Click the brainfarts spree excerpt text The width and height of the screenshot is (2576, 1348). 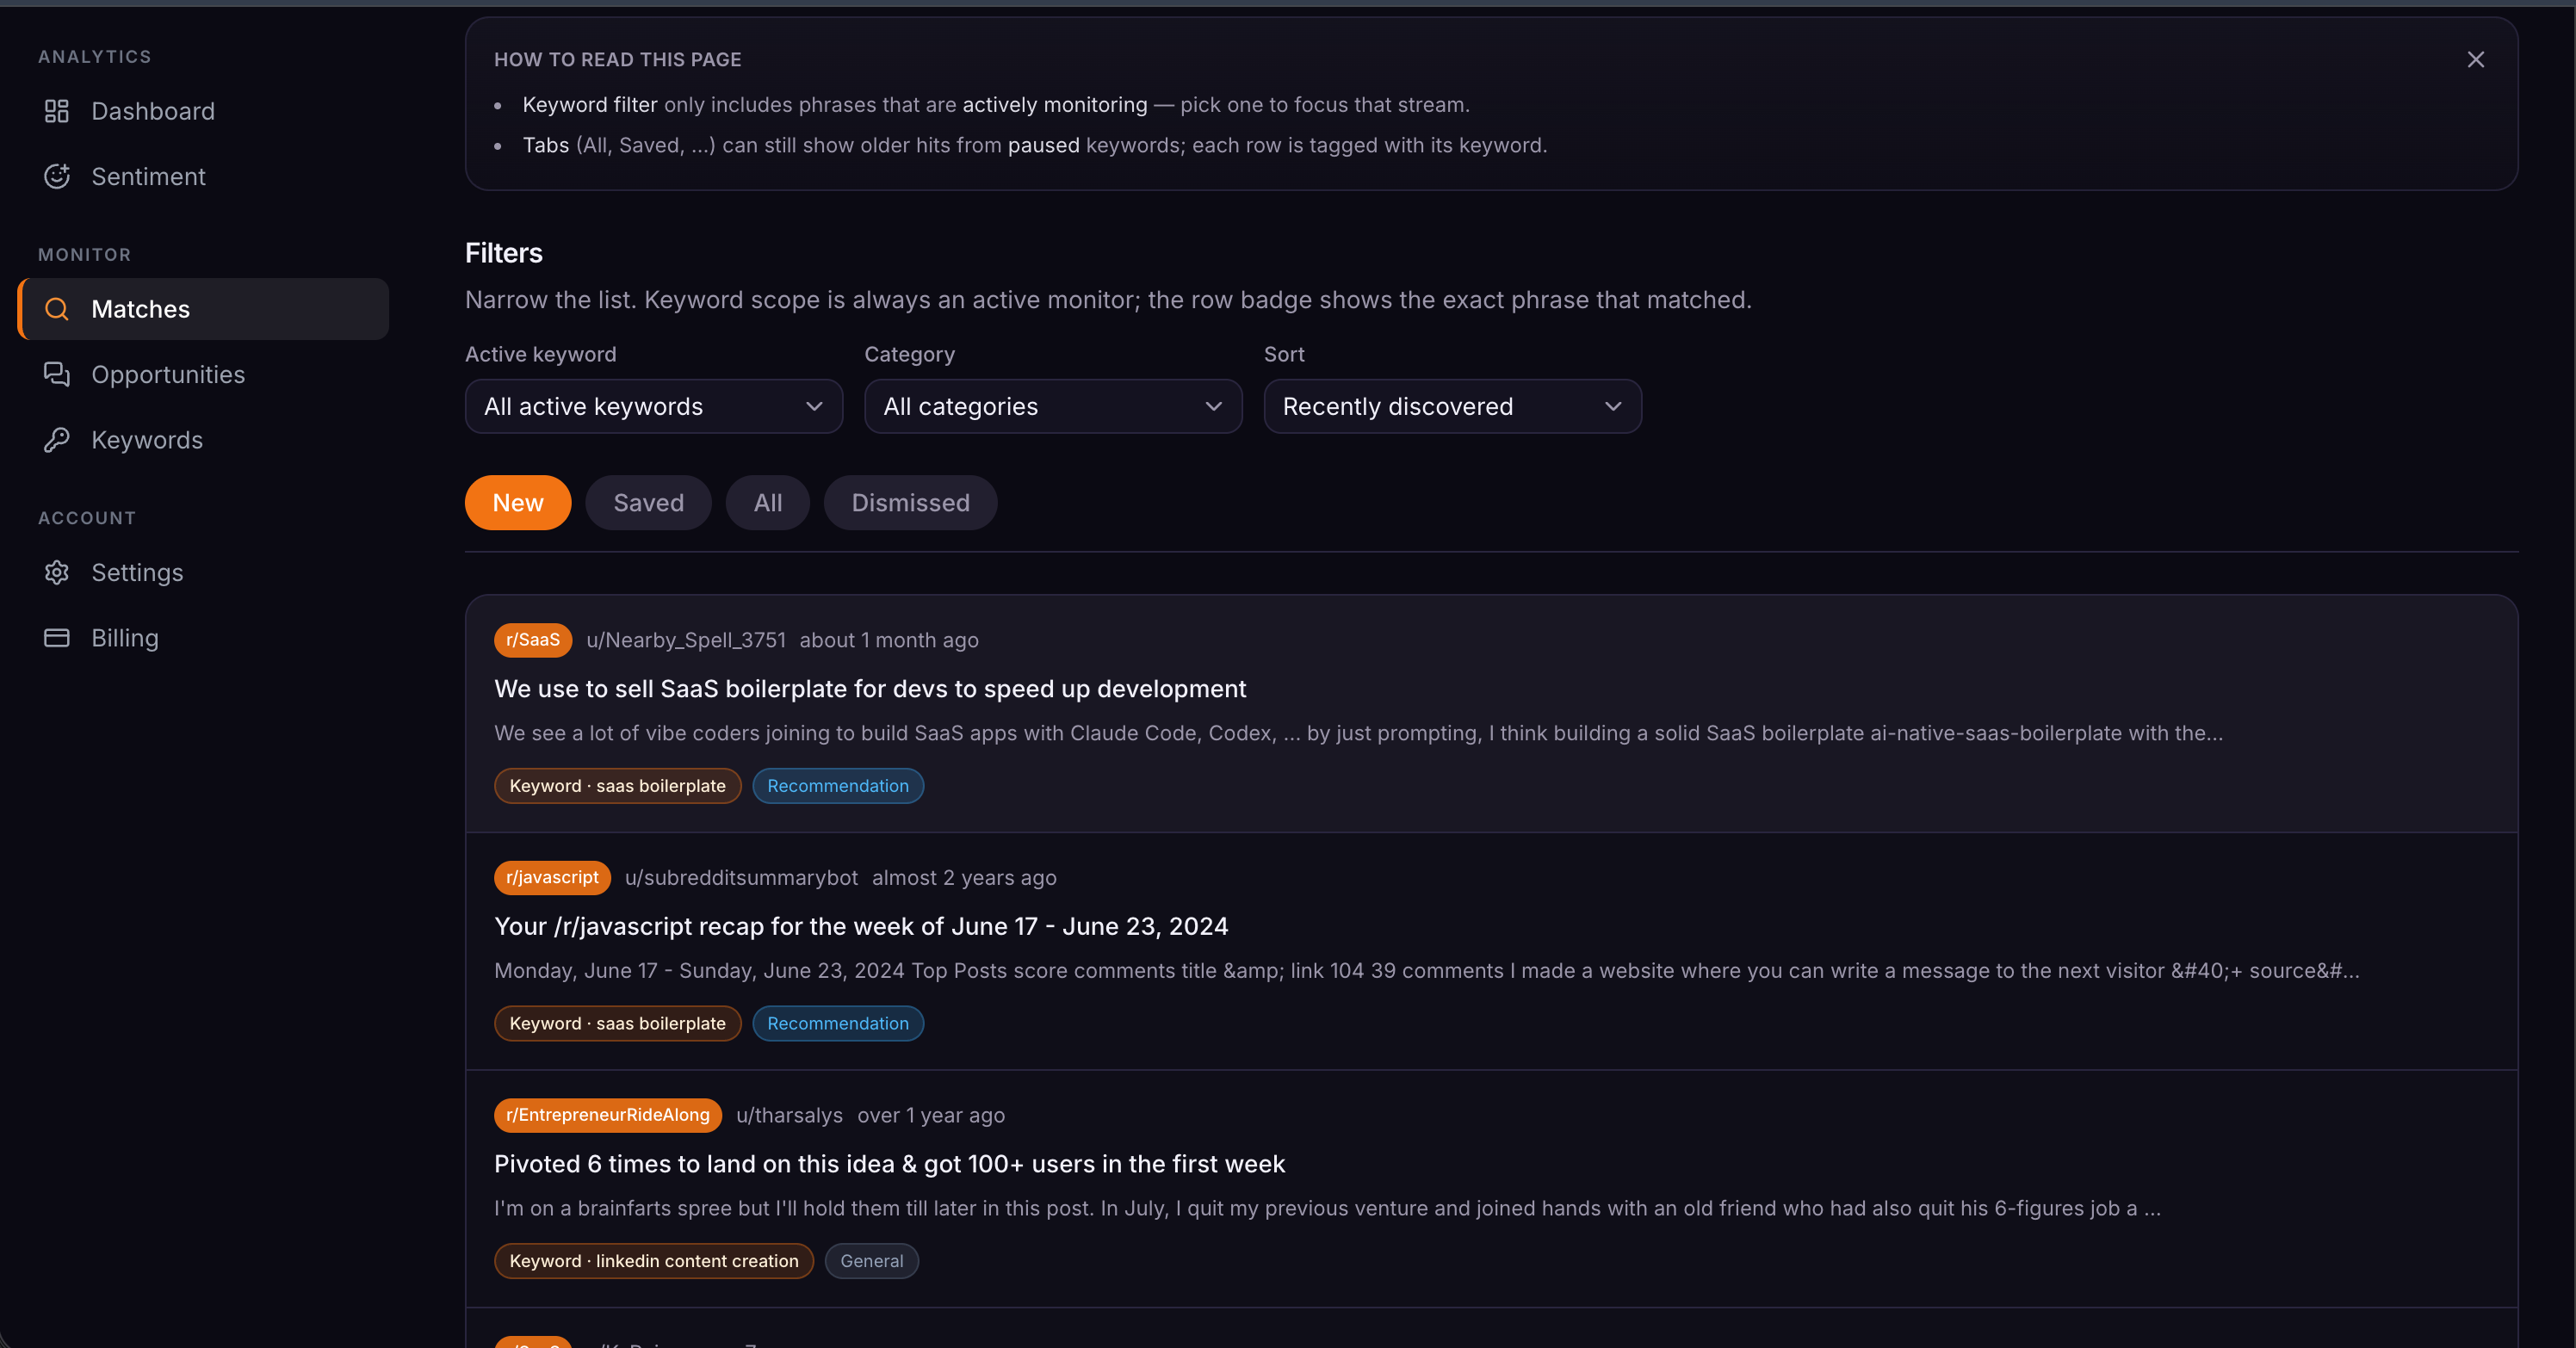tap(1327, 1208)
